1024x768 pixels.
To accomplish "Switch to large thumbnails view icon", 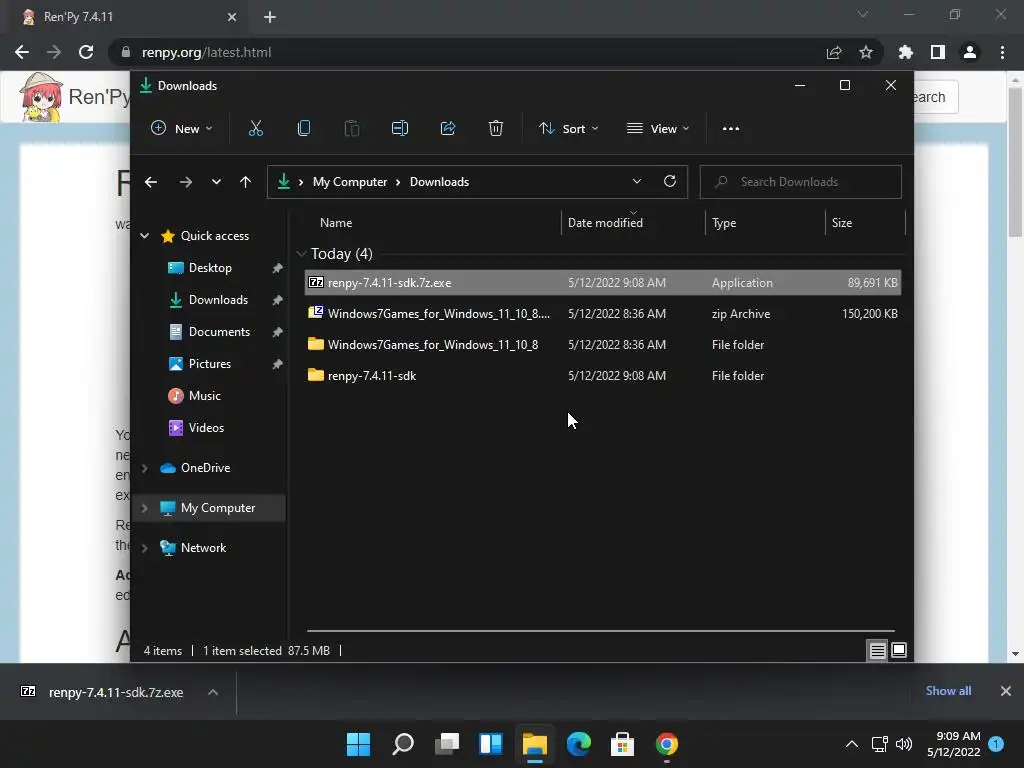I will click(x=899, y=650).
